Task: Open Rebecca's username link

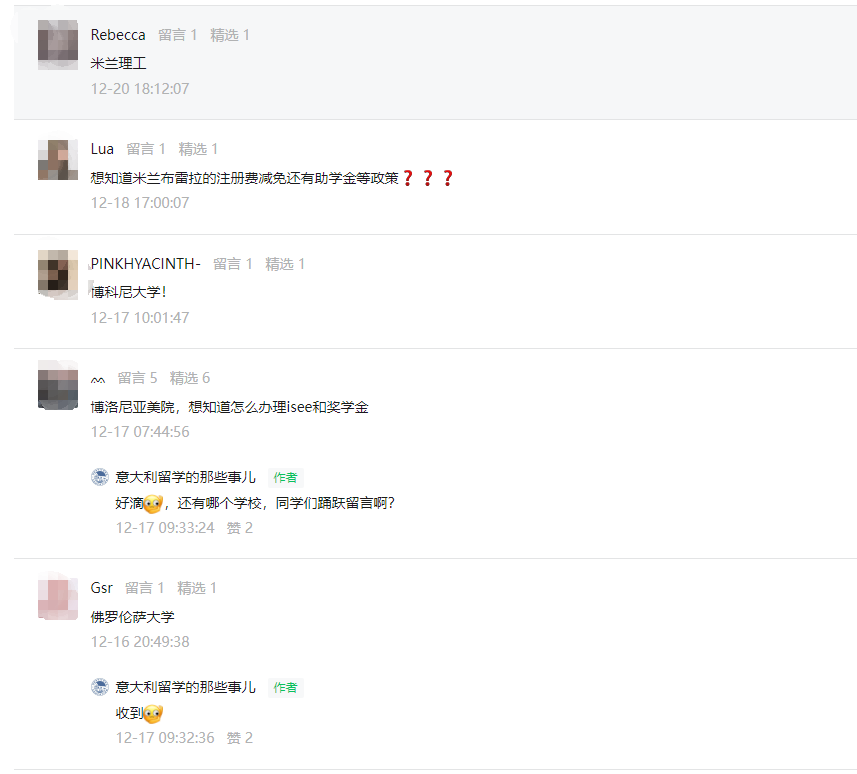Action: [118, 35]
